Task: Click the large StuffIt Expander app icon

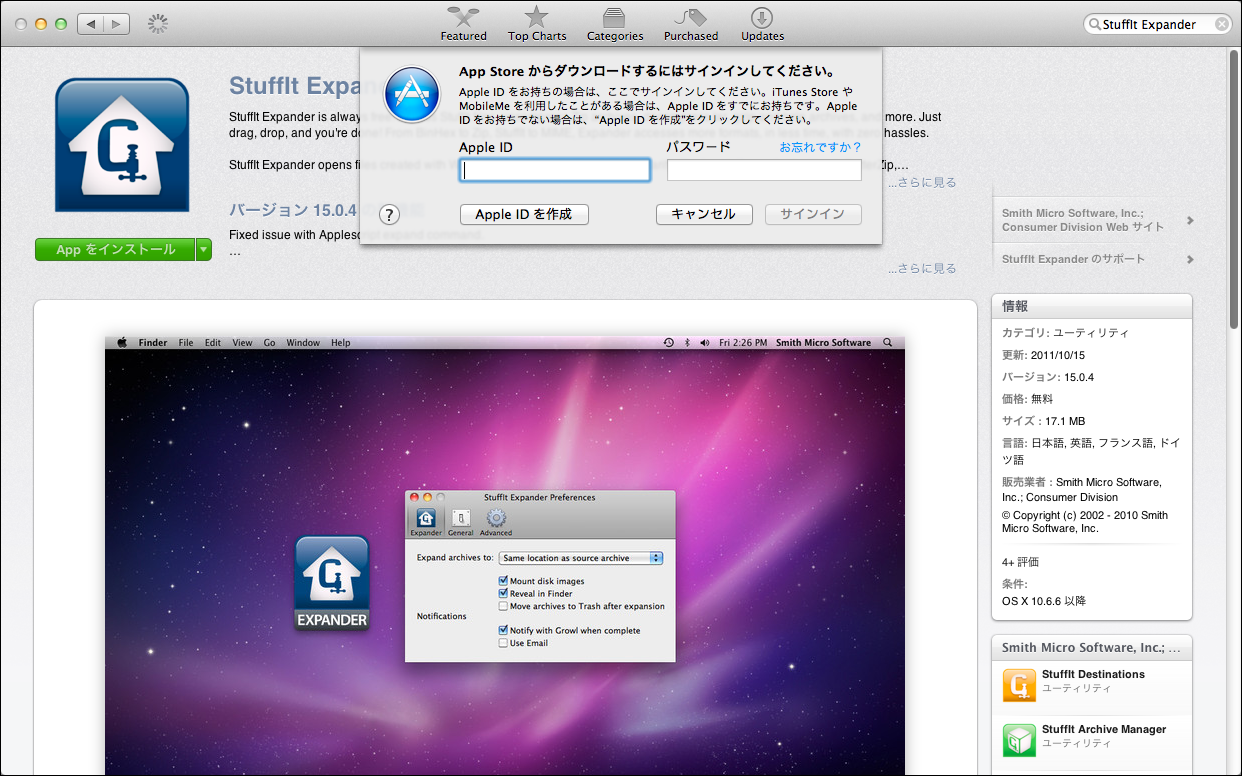Action: click(x=122, y=145)
